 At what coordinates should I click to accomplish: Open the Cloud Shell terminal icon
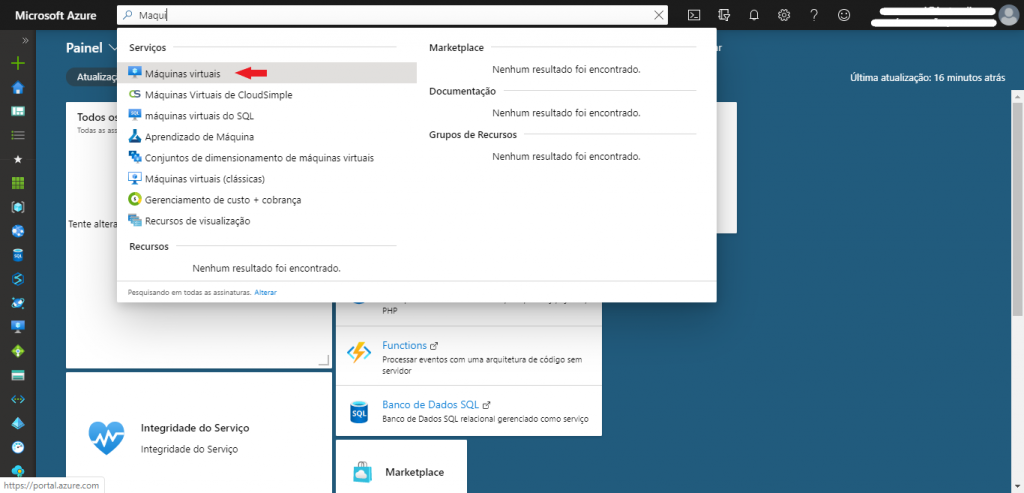[x=693, y=15]
